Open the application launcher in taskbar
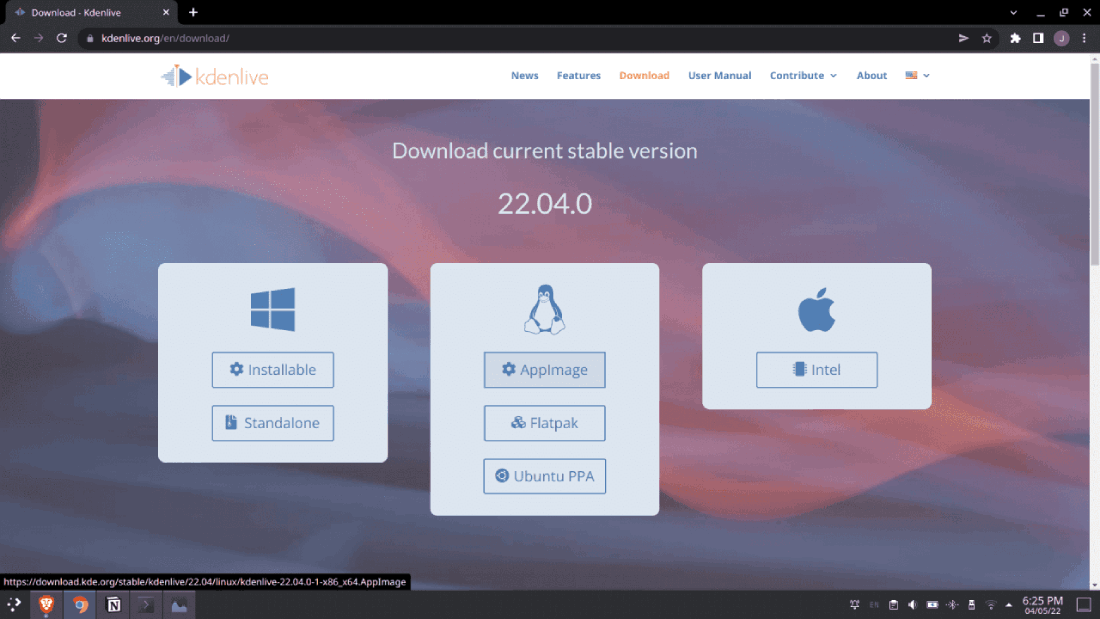This screenshot has height=619, width=1100. 14,604
